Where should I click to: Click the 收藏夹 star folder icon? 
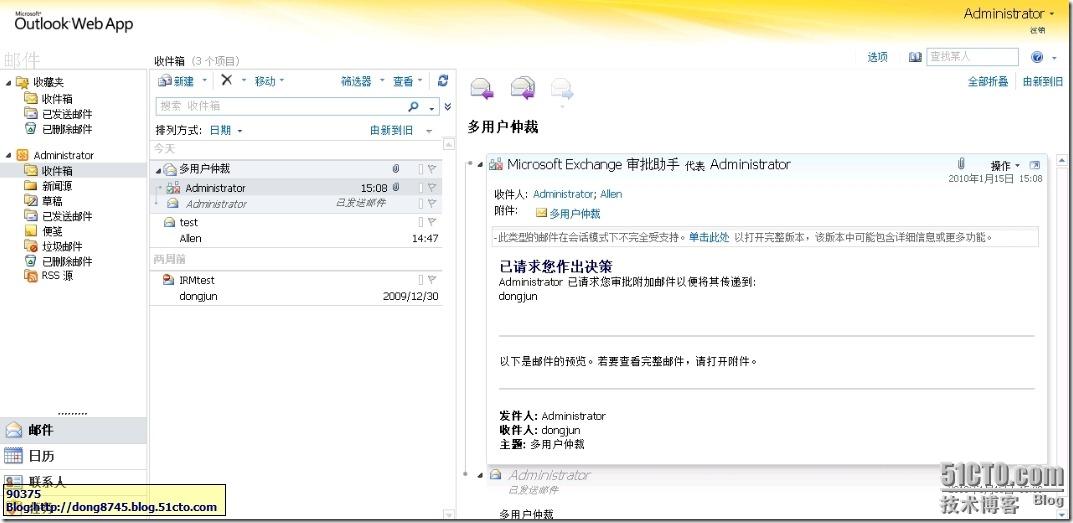click(23, 82)
